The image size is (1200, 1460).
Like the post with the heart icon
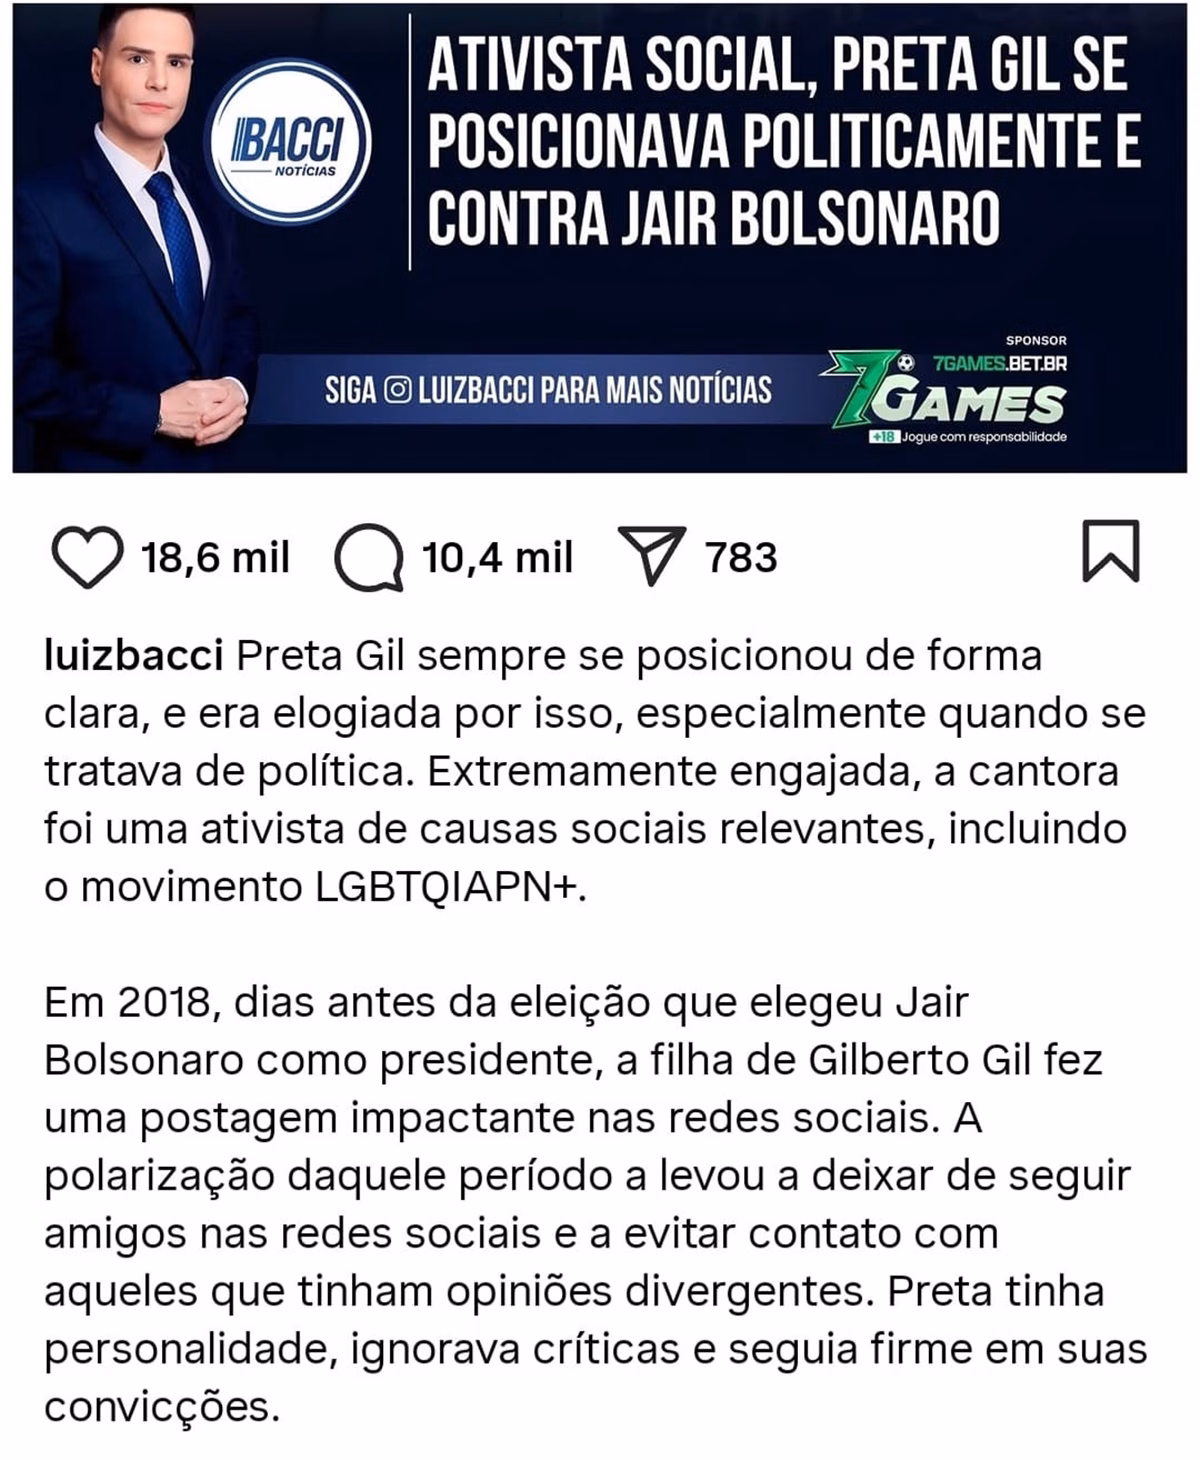point(87,556)
